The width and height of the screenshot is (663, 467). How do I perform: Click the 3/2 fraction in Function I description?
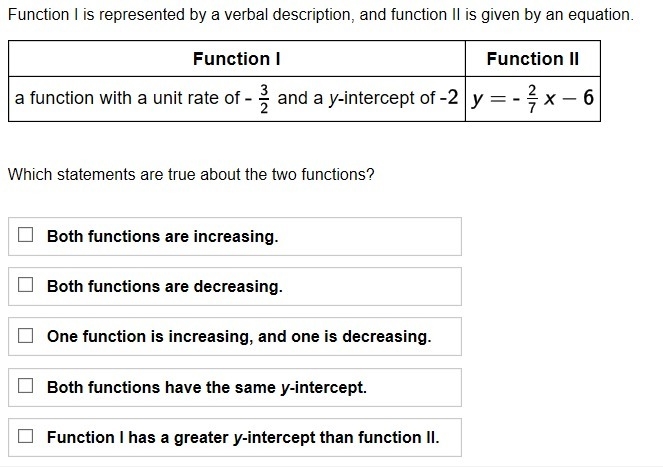point(264,99)
